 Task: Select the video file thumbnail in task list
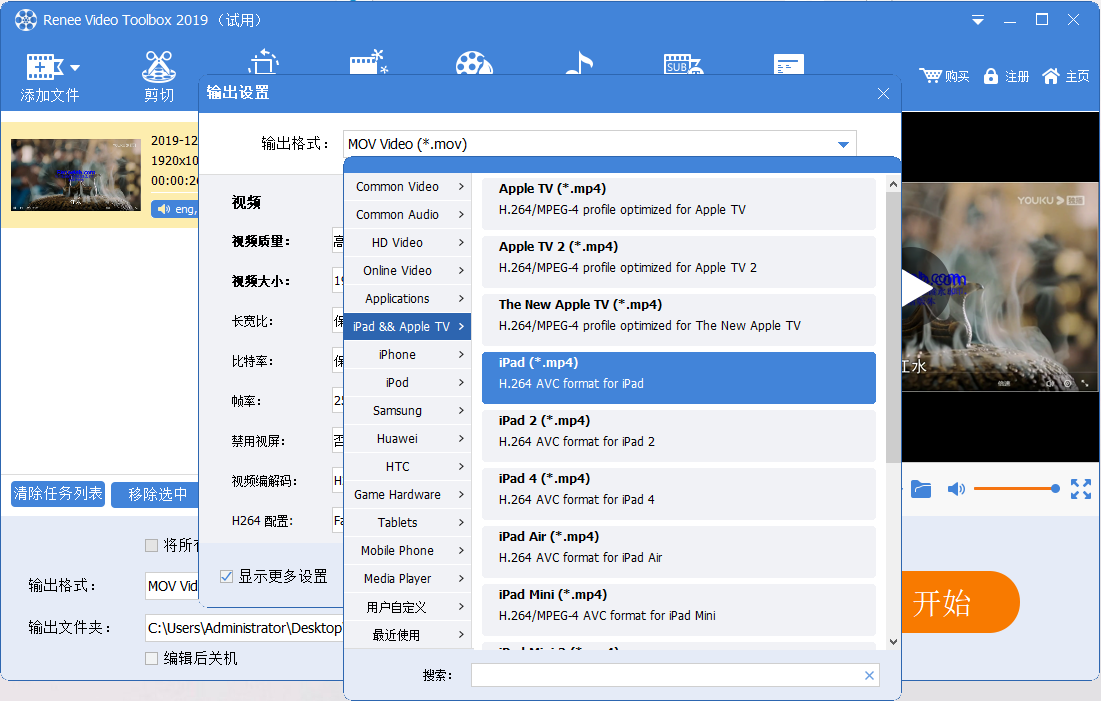tap(76, 175)
